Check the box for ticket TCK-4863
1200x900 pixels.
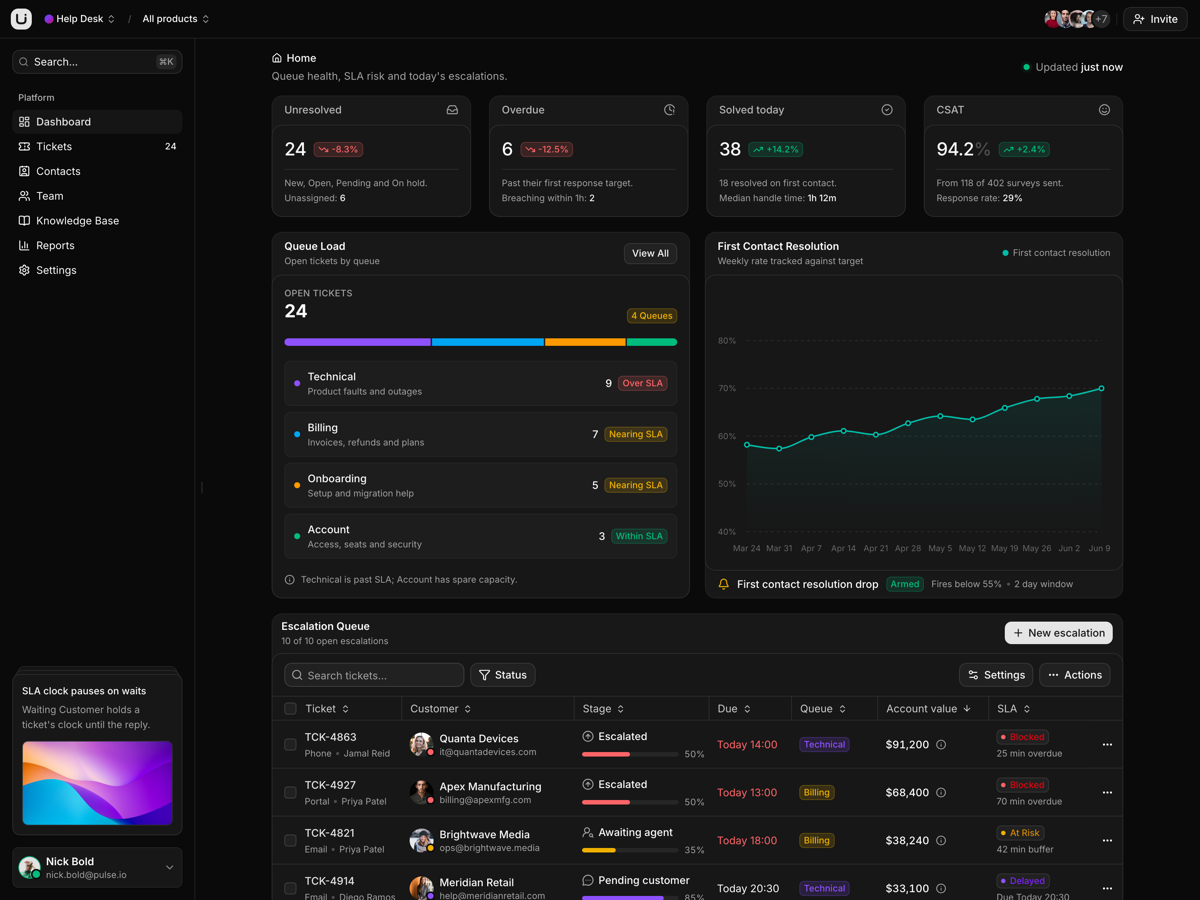point(290,745)
